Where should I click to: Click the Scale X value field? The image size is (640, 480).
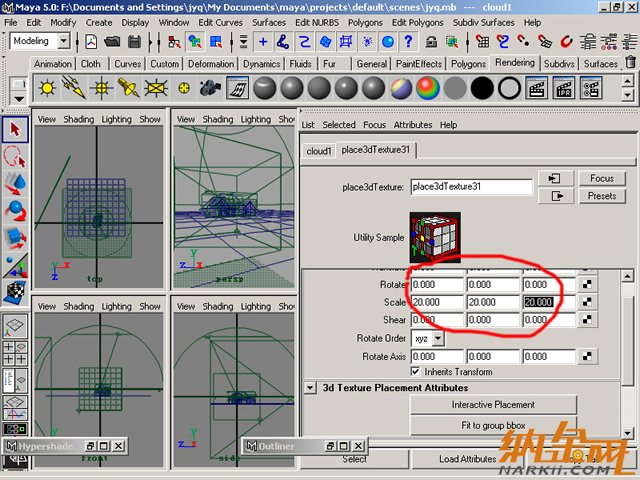tap(437, 302)
